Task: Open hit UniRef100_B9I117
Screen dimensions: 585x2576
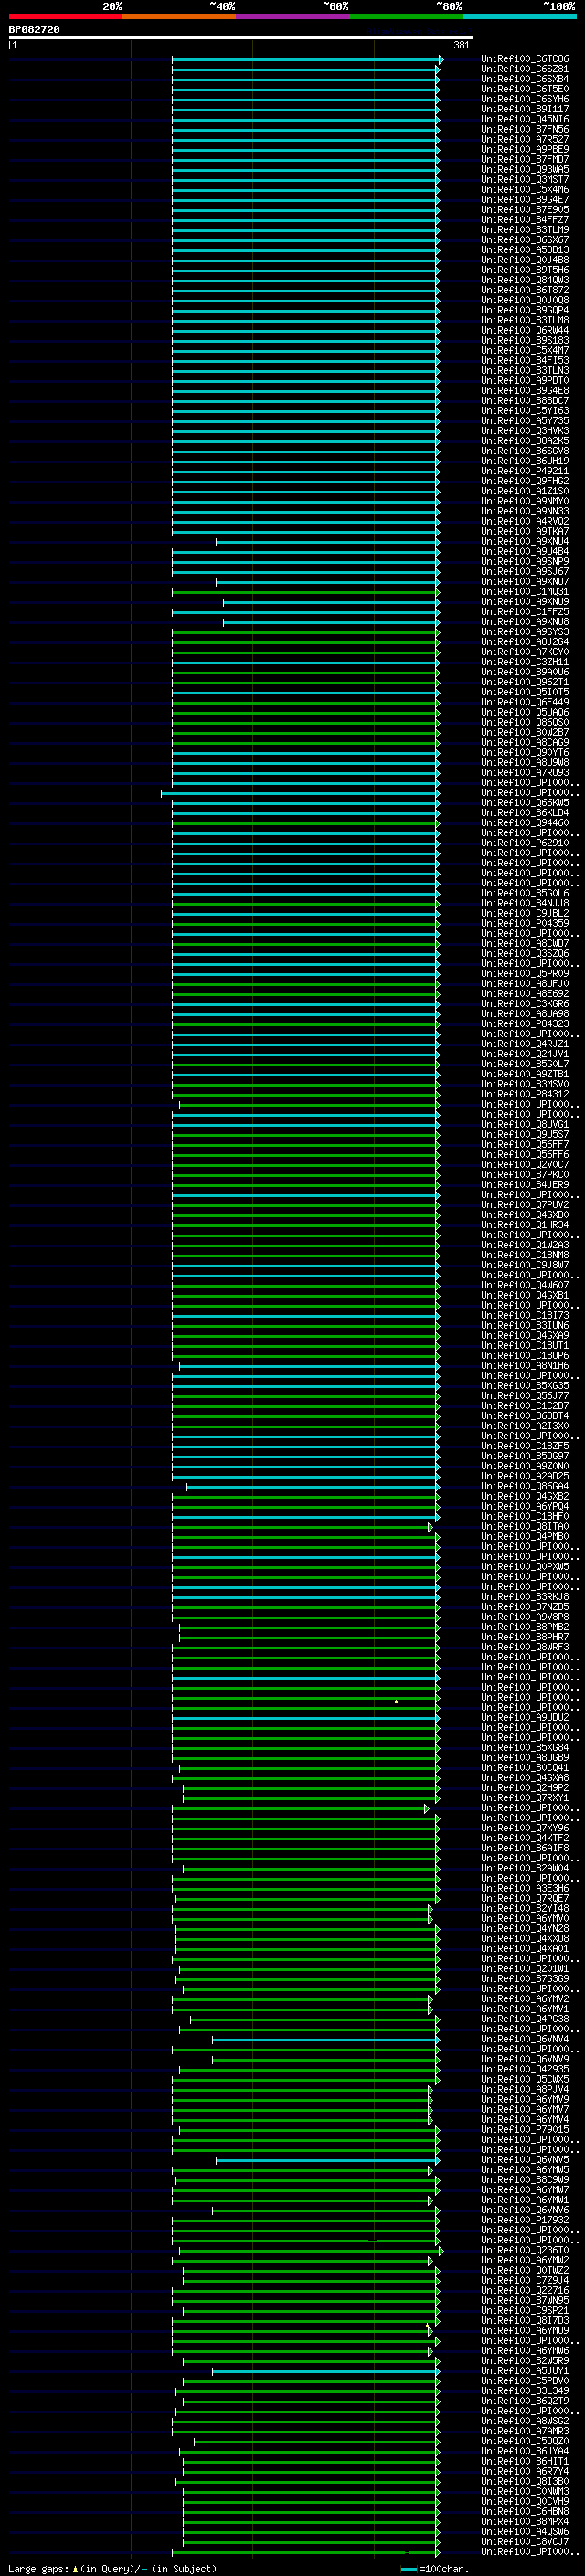Action: pyautogui.click(x=525, y=110)
